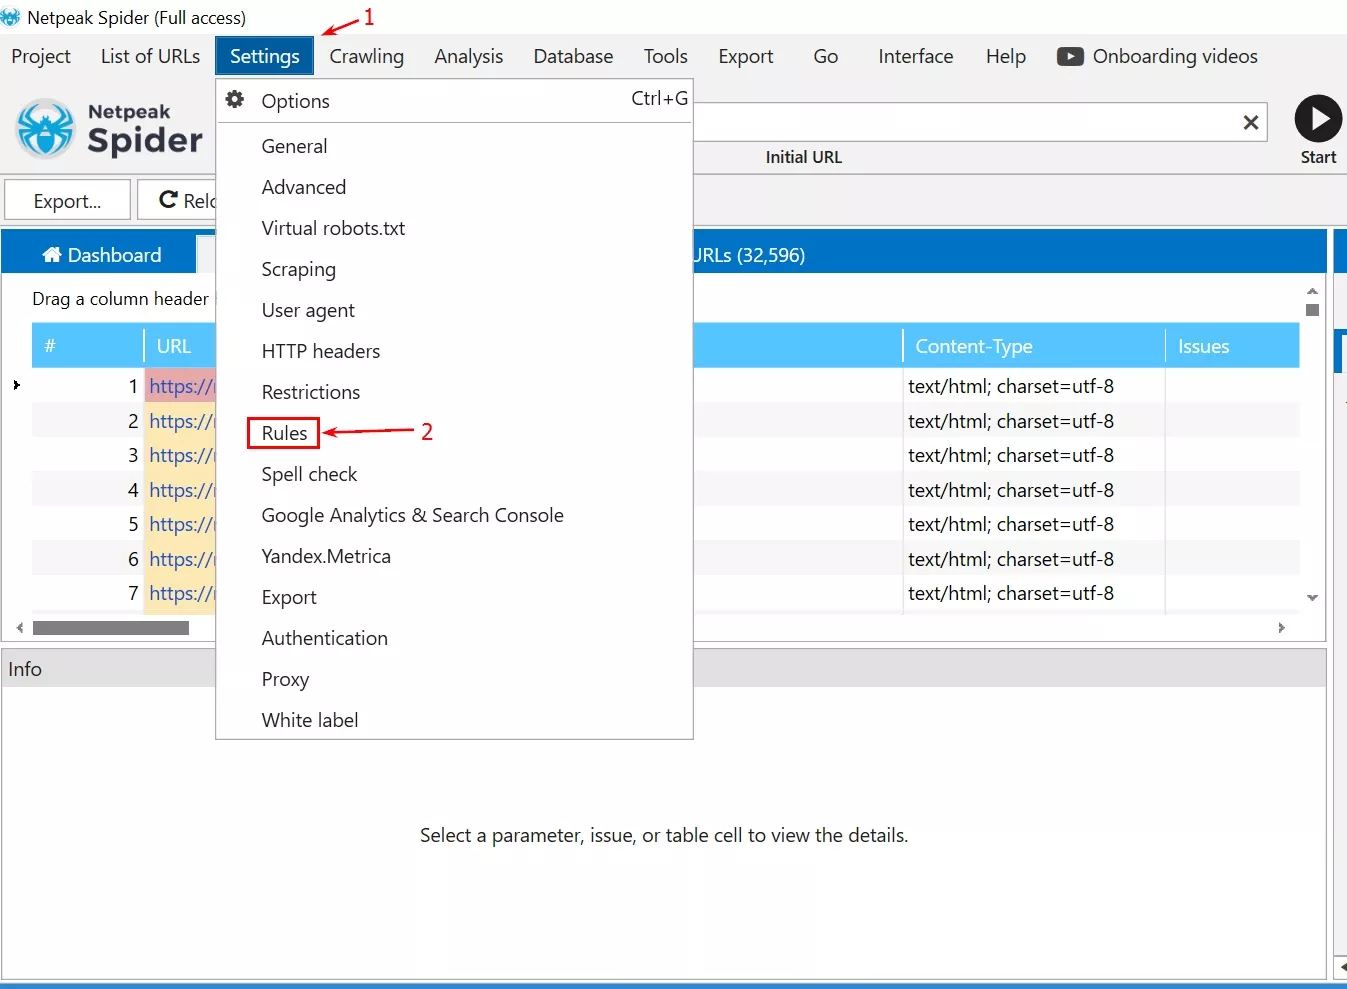Click the URL link in row 1
Screen dimensions: 1347x989
point(181,386)
